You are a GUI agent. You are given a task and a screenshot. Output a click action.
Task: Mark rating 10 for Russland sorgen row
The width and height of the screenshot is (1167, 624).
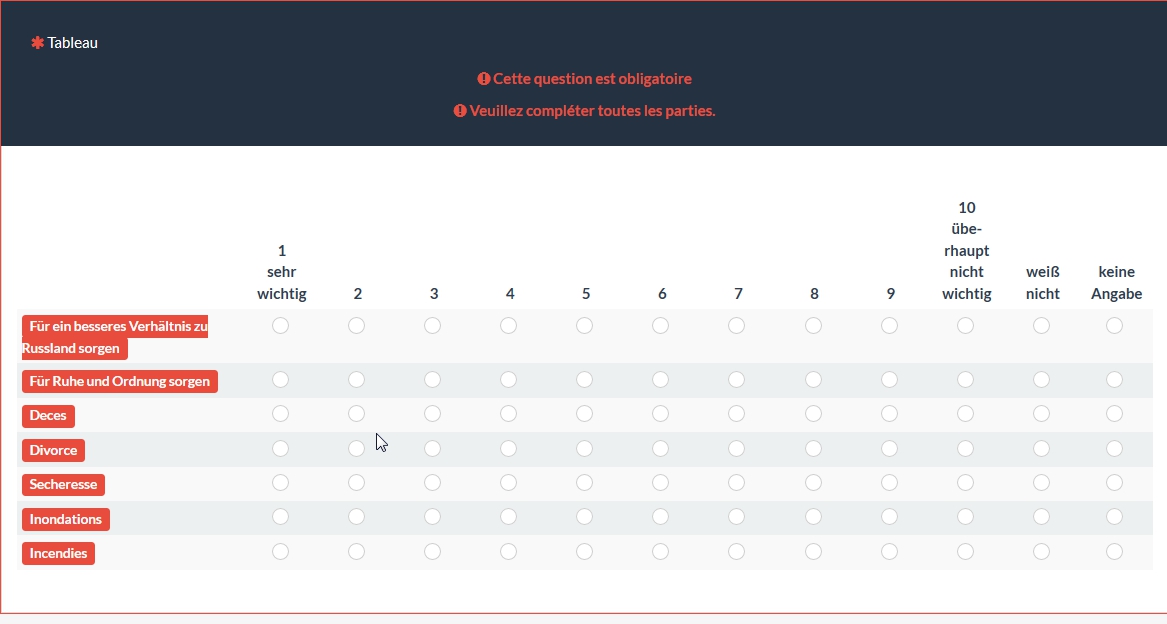coord(965,325)
